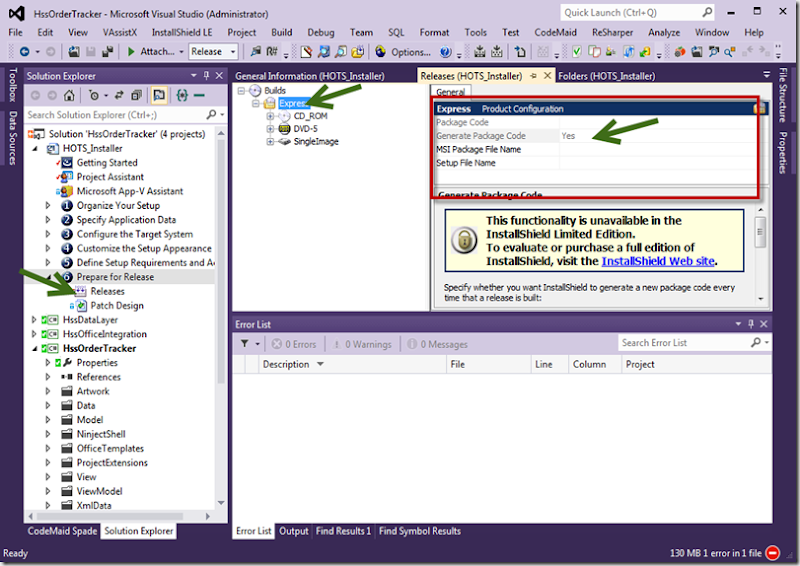Open the Build menu

pos(282,32)
